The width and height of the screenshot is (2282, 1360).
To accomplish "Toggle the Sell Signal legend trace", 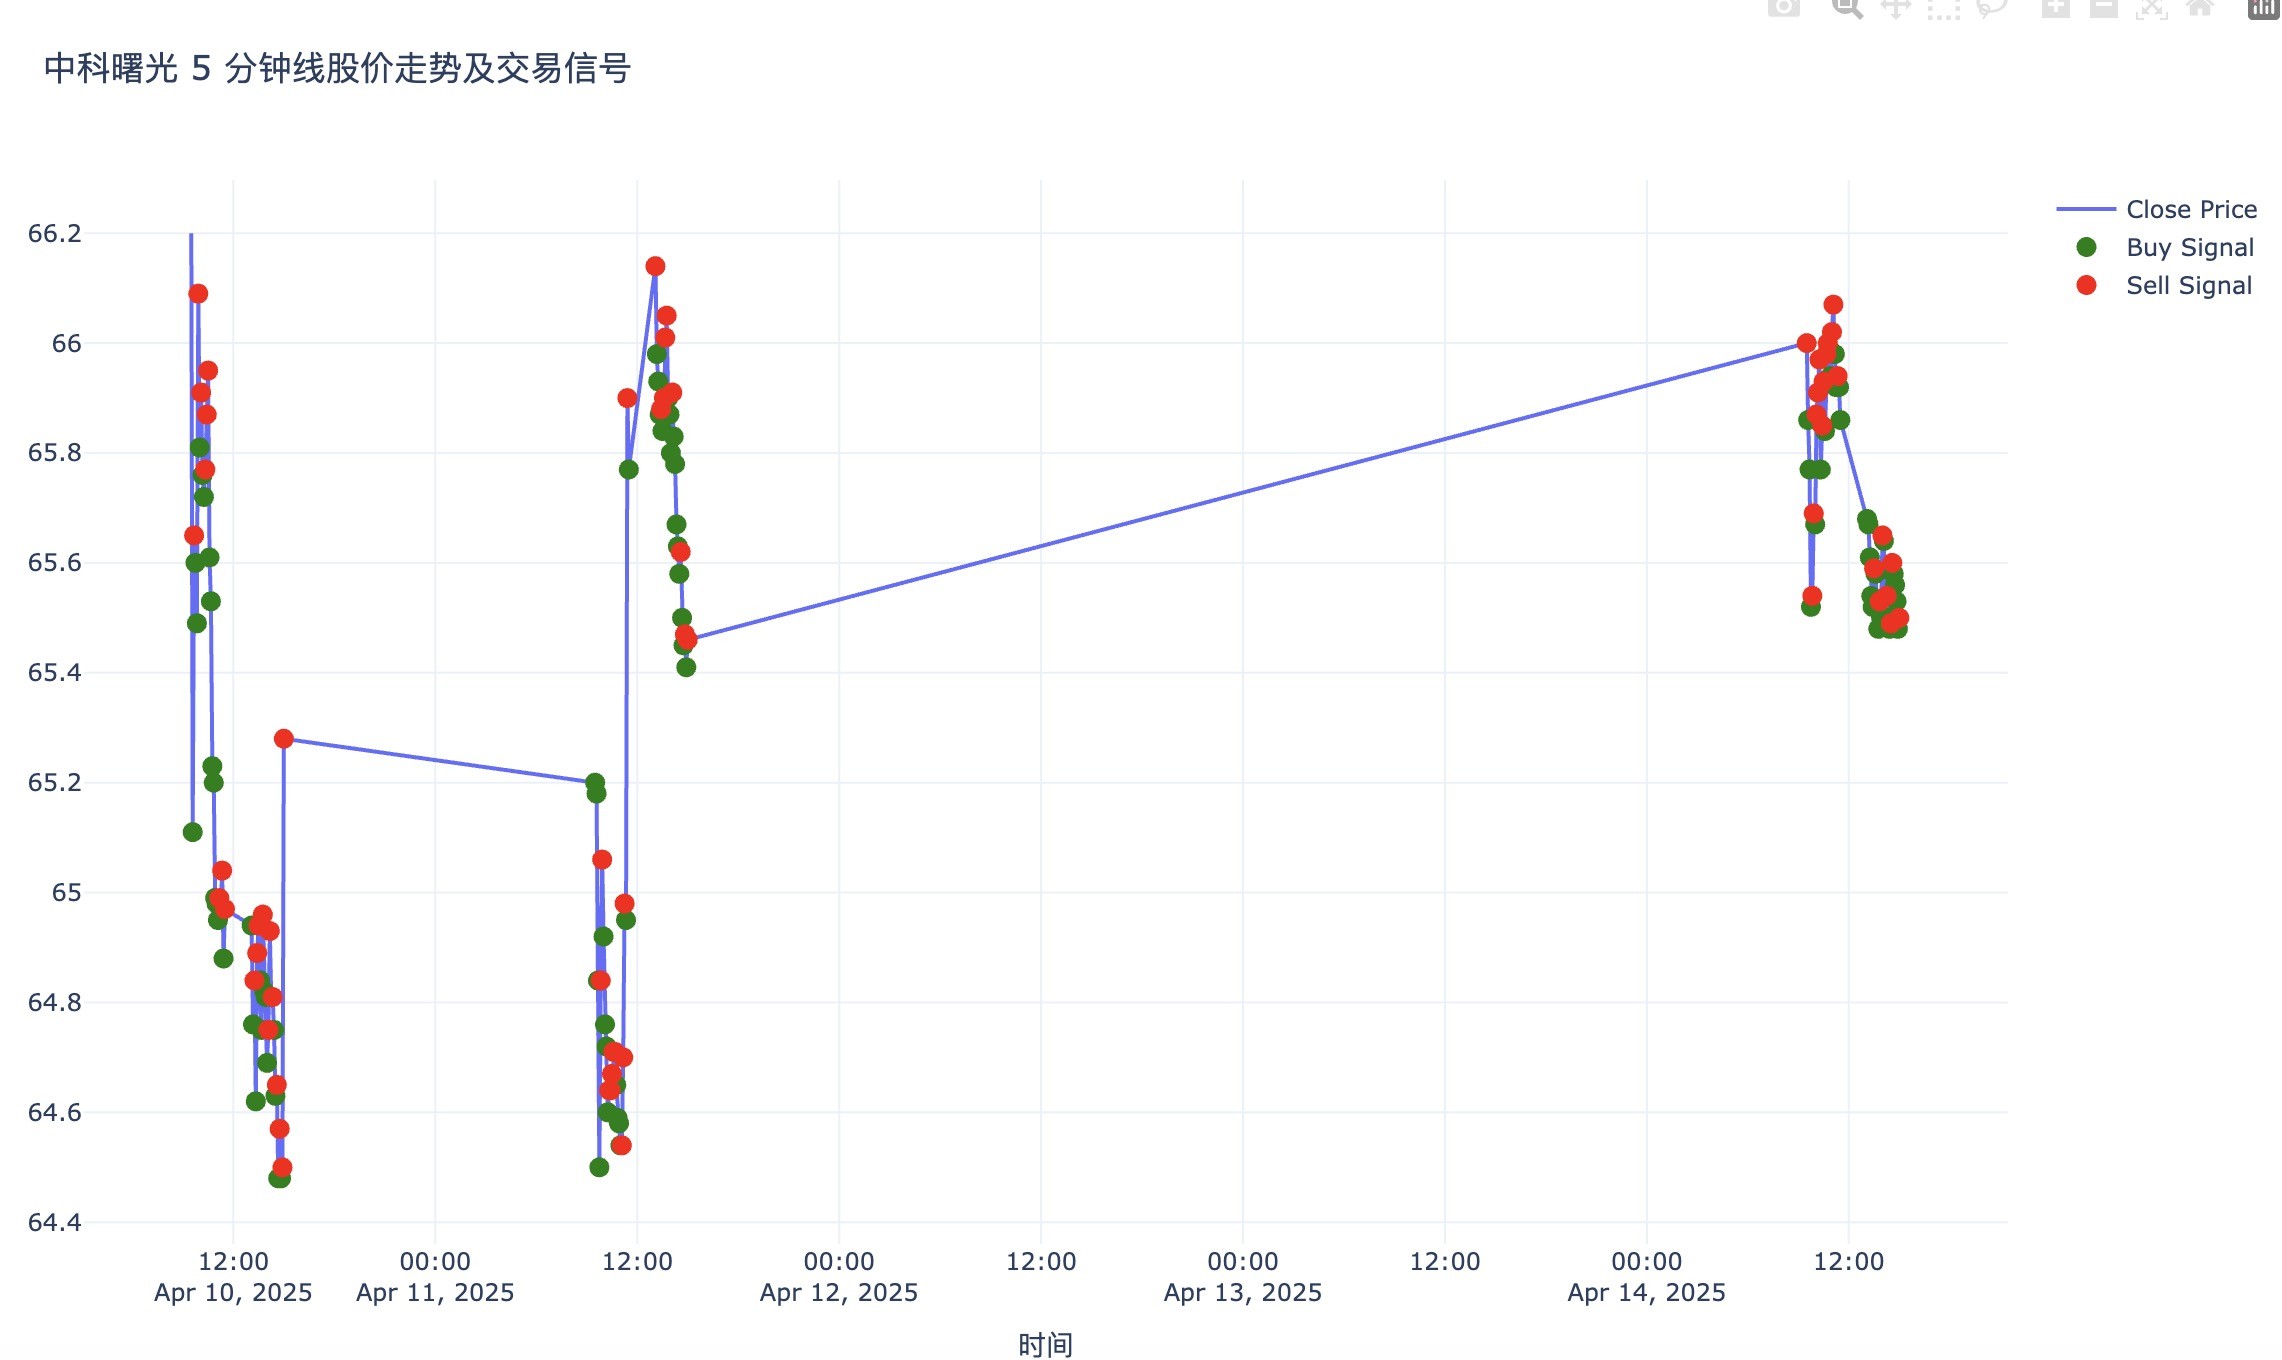I will click(x=2156, y=285).
